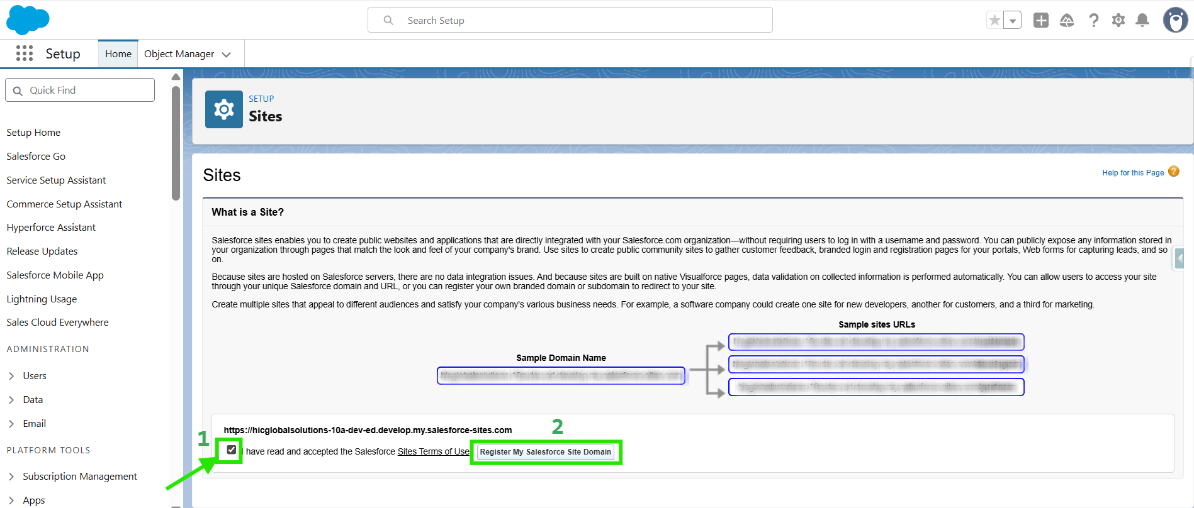Expand the Apps section

(11, 500)
